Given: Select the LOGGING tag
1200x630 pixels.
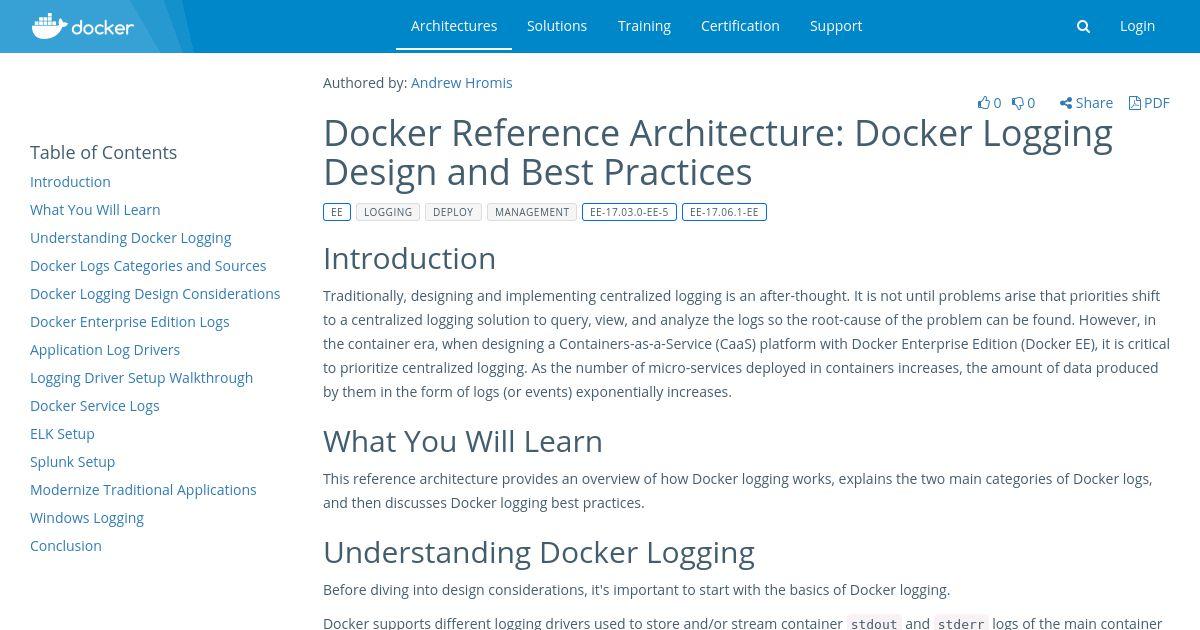Looking at the screenshot, I should pos(388,212).
